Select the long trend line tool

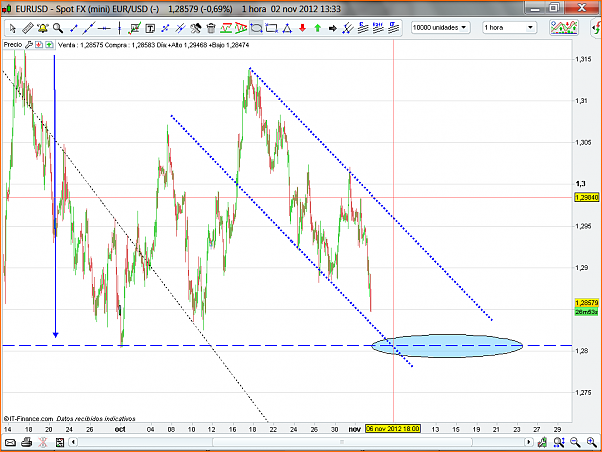[x=89, y=28]
